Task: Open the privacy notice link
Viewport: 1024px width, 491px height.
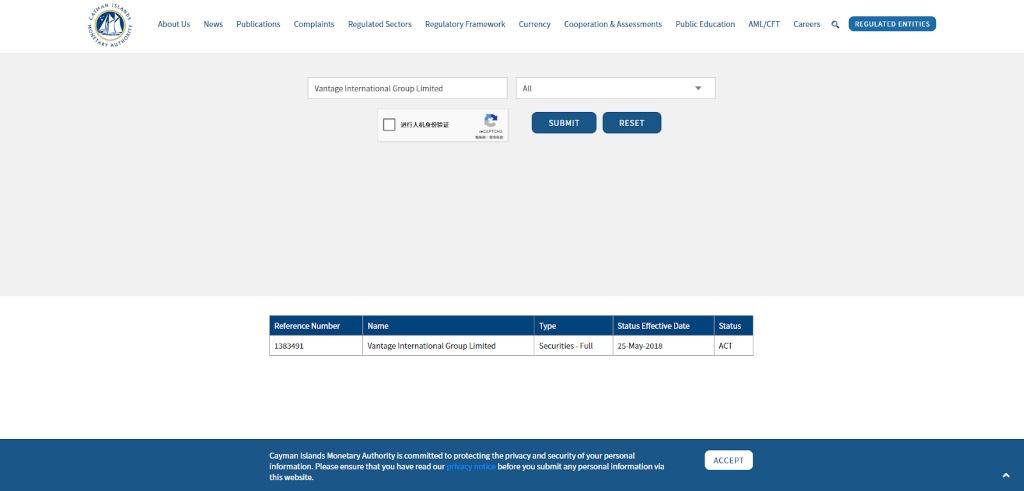Action: tap(471, 467)
